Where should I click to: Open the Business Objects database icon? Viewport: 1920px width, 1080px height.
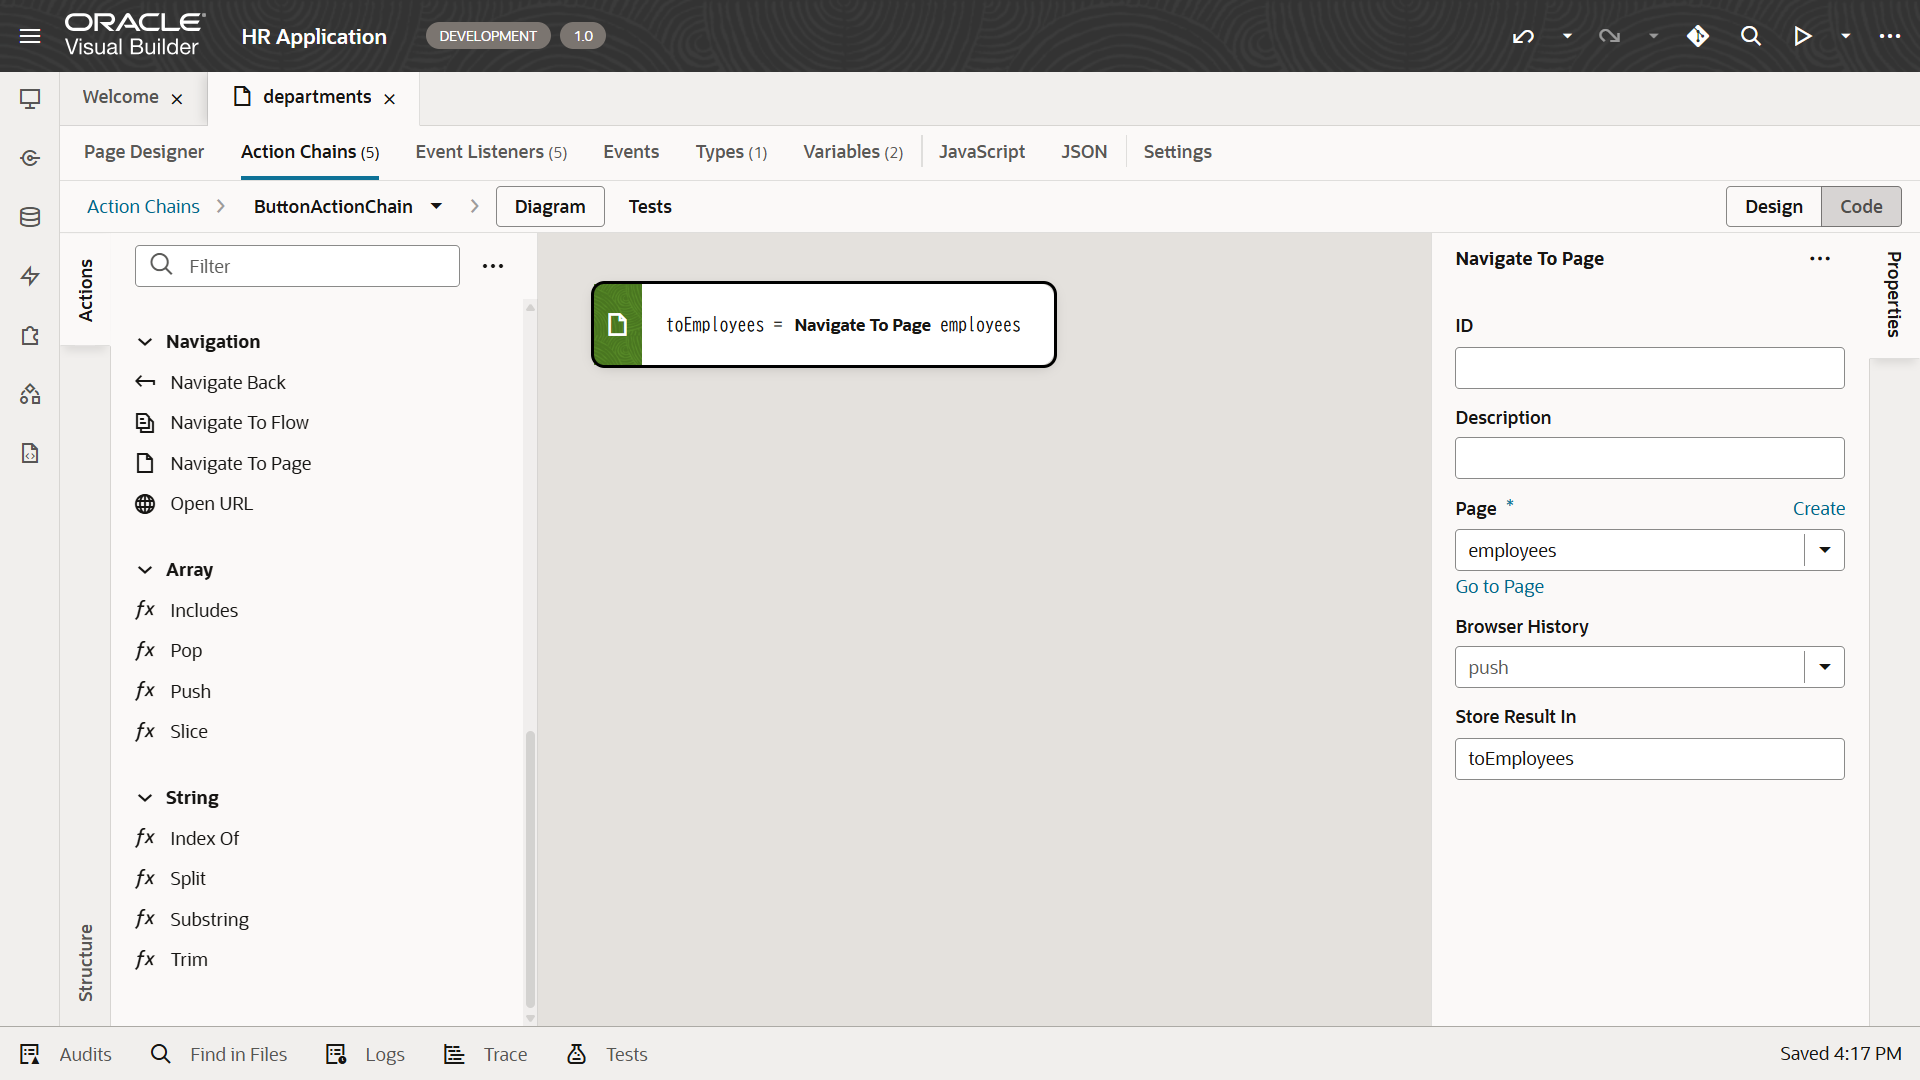(30, 217)
